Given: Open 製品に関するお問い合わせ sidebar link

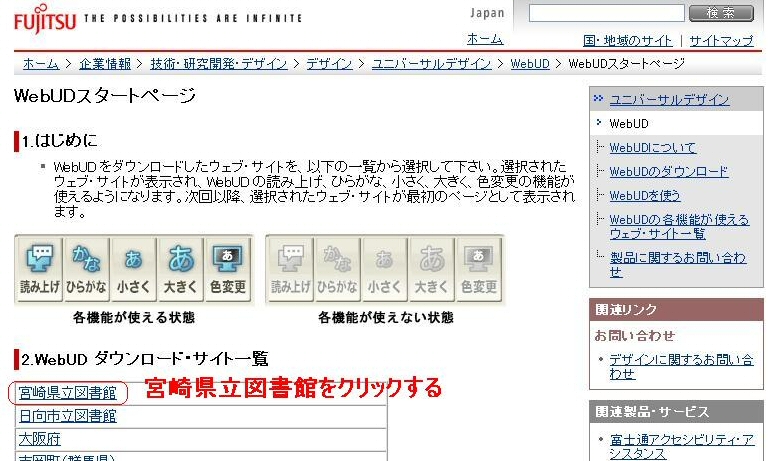Looking at the screenshot, I should [678, 265].
